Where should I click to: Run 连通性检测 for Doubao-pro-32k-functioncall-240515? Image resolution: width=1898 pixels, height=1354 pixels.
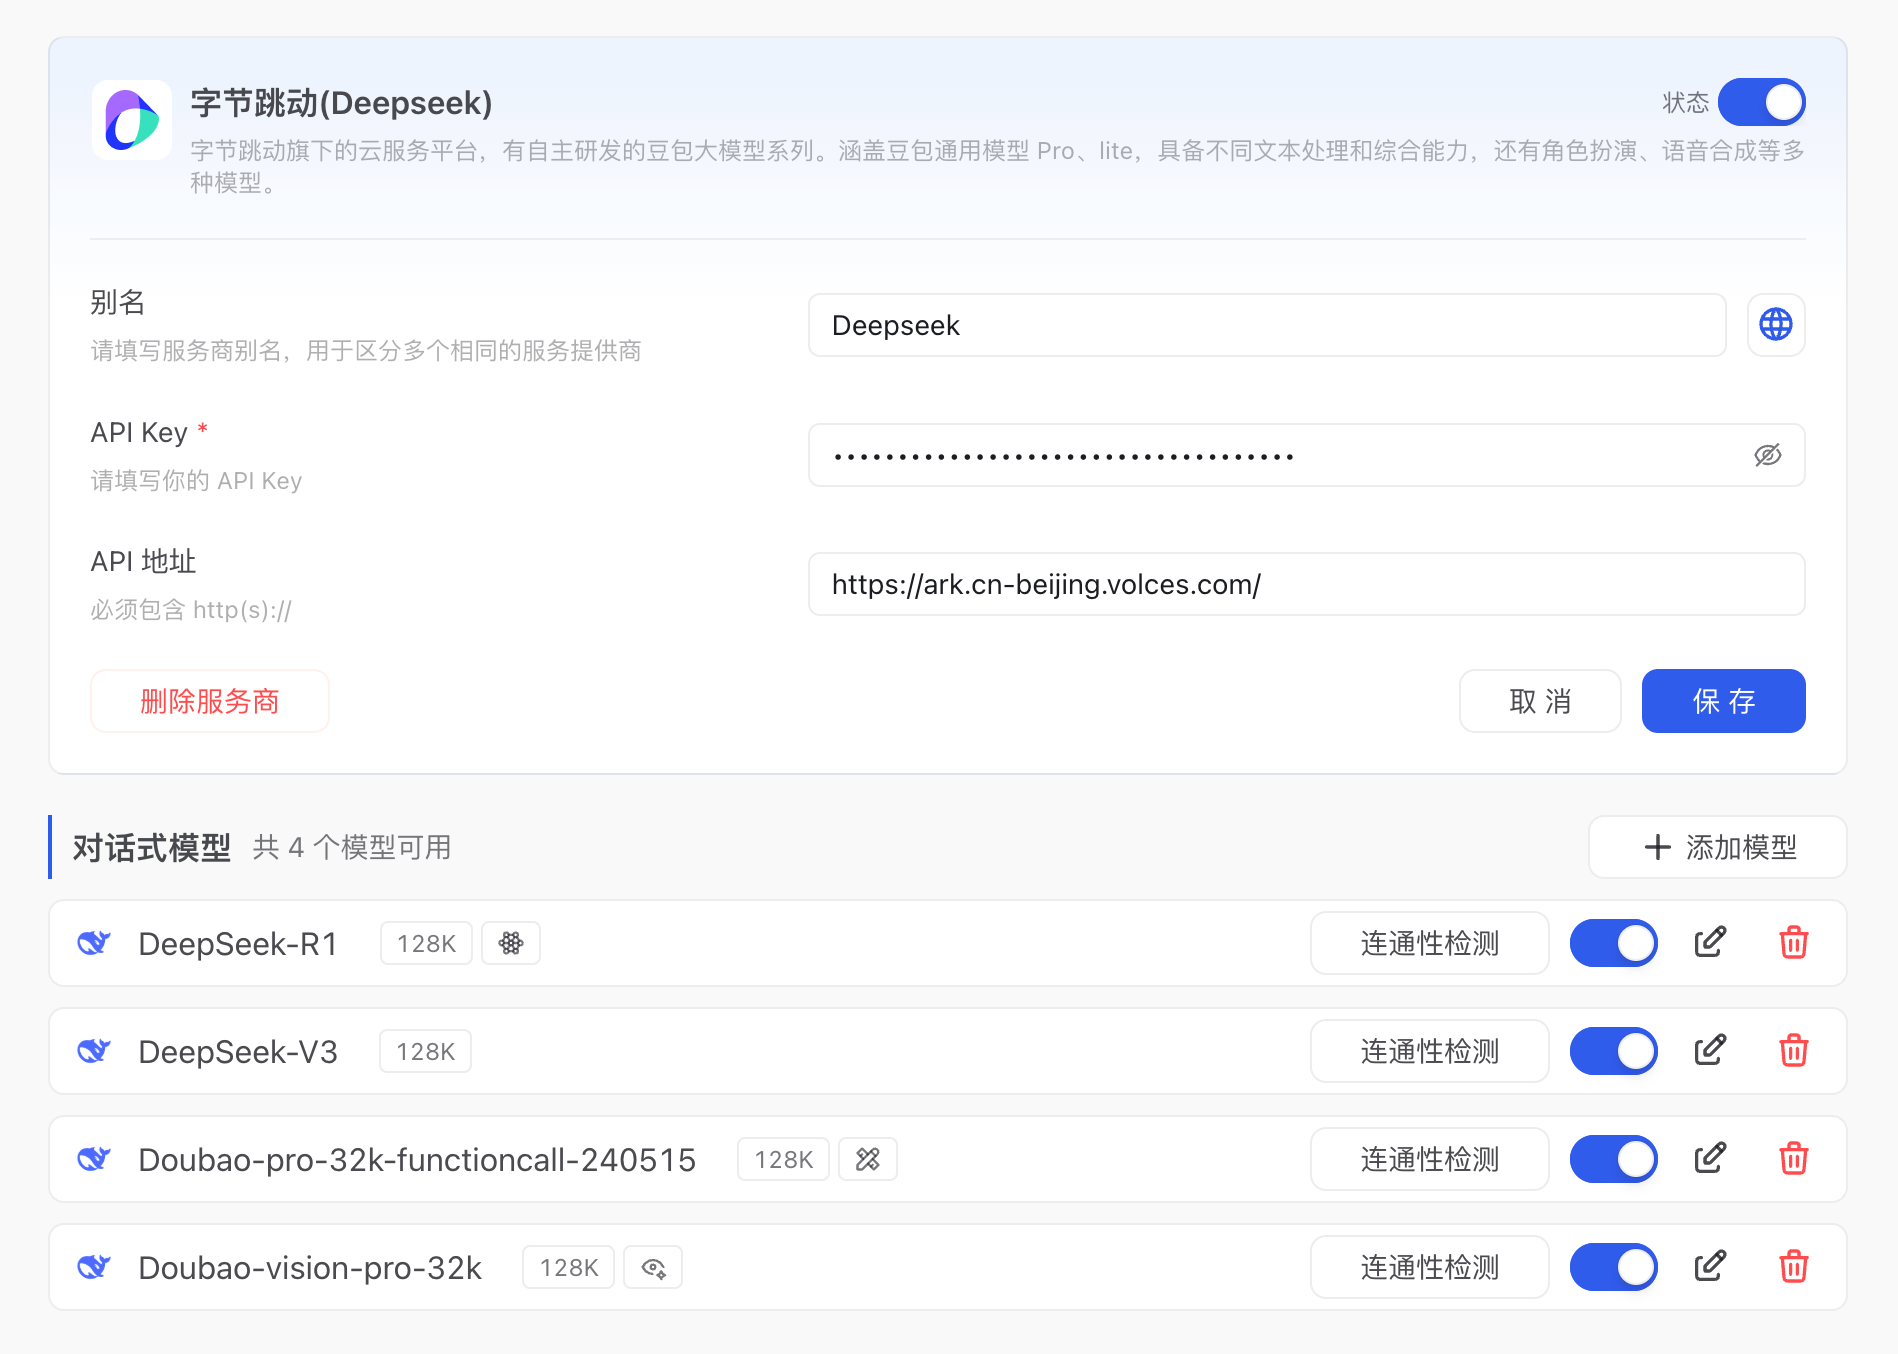tap(1430, 1159)
